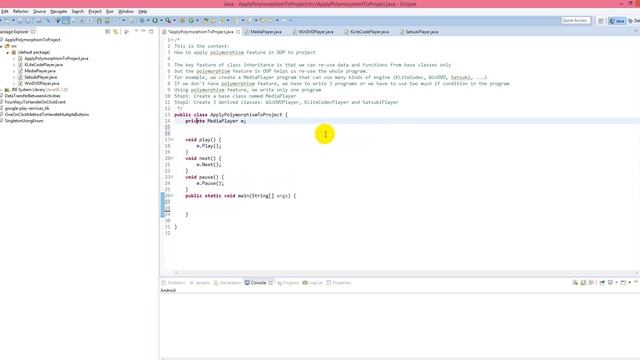
Task: Select WinDVDPlayer.java in Package Explorer
Action: [42, 83]
